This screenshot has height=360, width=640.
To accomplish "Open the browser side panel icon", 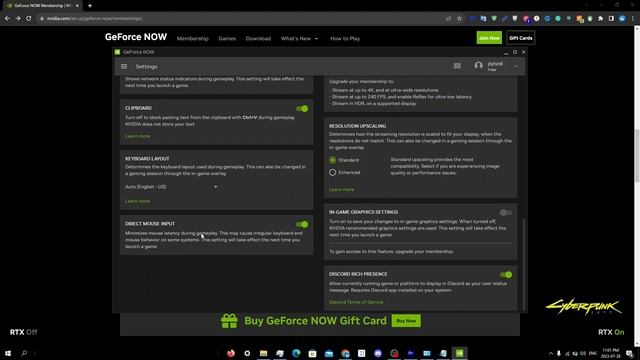I will point(611,18).
